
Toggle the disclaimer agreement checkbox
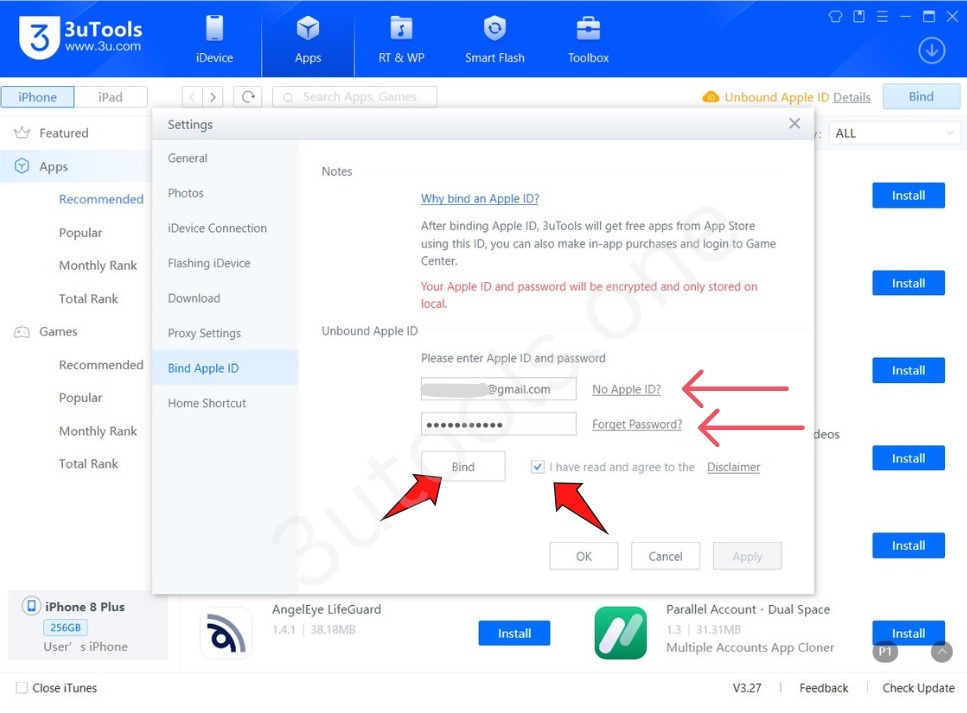(538, 467)
